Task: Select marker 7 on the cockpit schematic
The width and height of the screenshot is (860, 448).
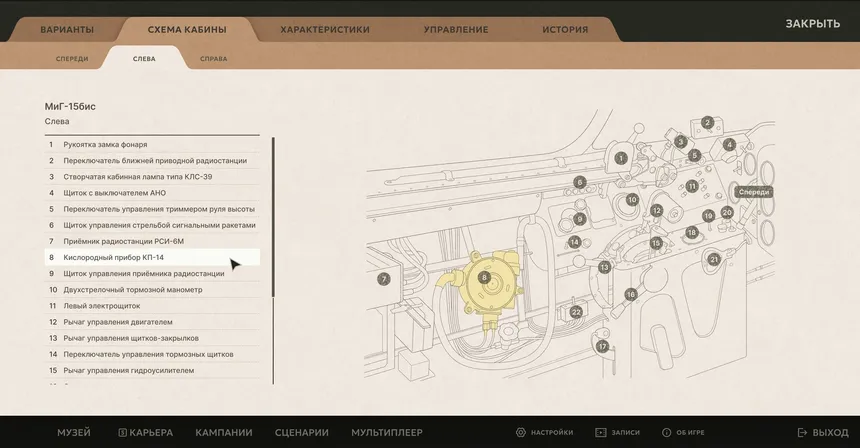Action: [x=383, y=279]
